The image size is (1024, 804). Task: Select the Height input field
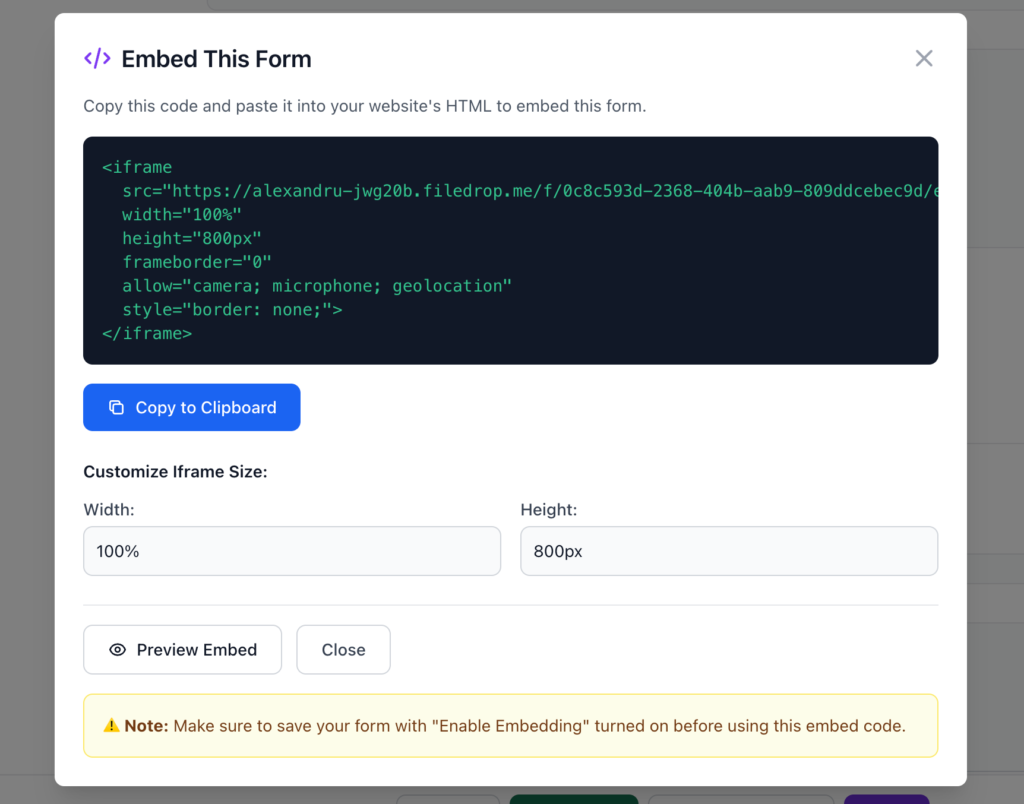[728, 550]
